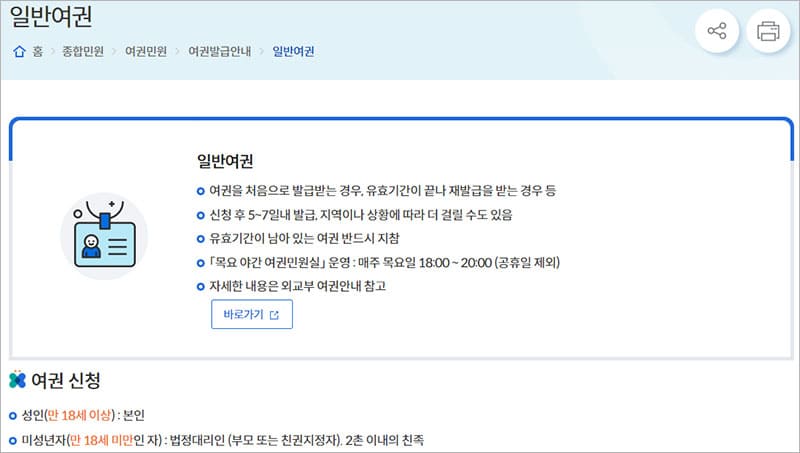The image size is (800, 453).
Task: Click the chevron before the blue 일반여권 breadcrumb
Action: coord(262,51)
